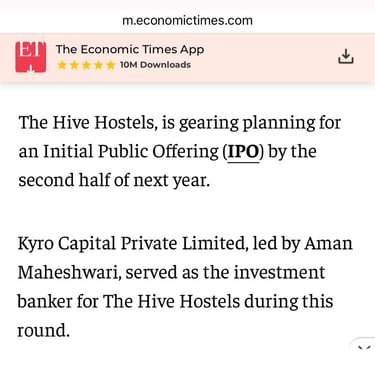This screenshot has width=375, height=372.
Task: Click second half of next year text
Action: tap(114, 181)
